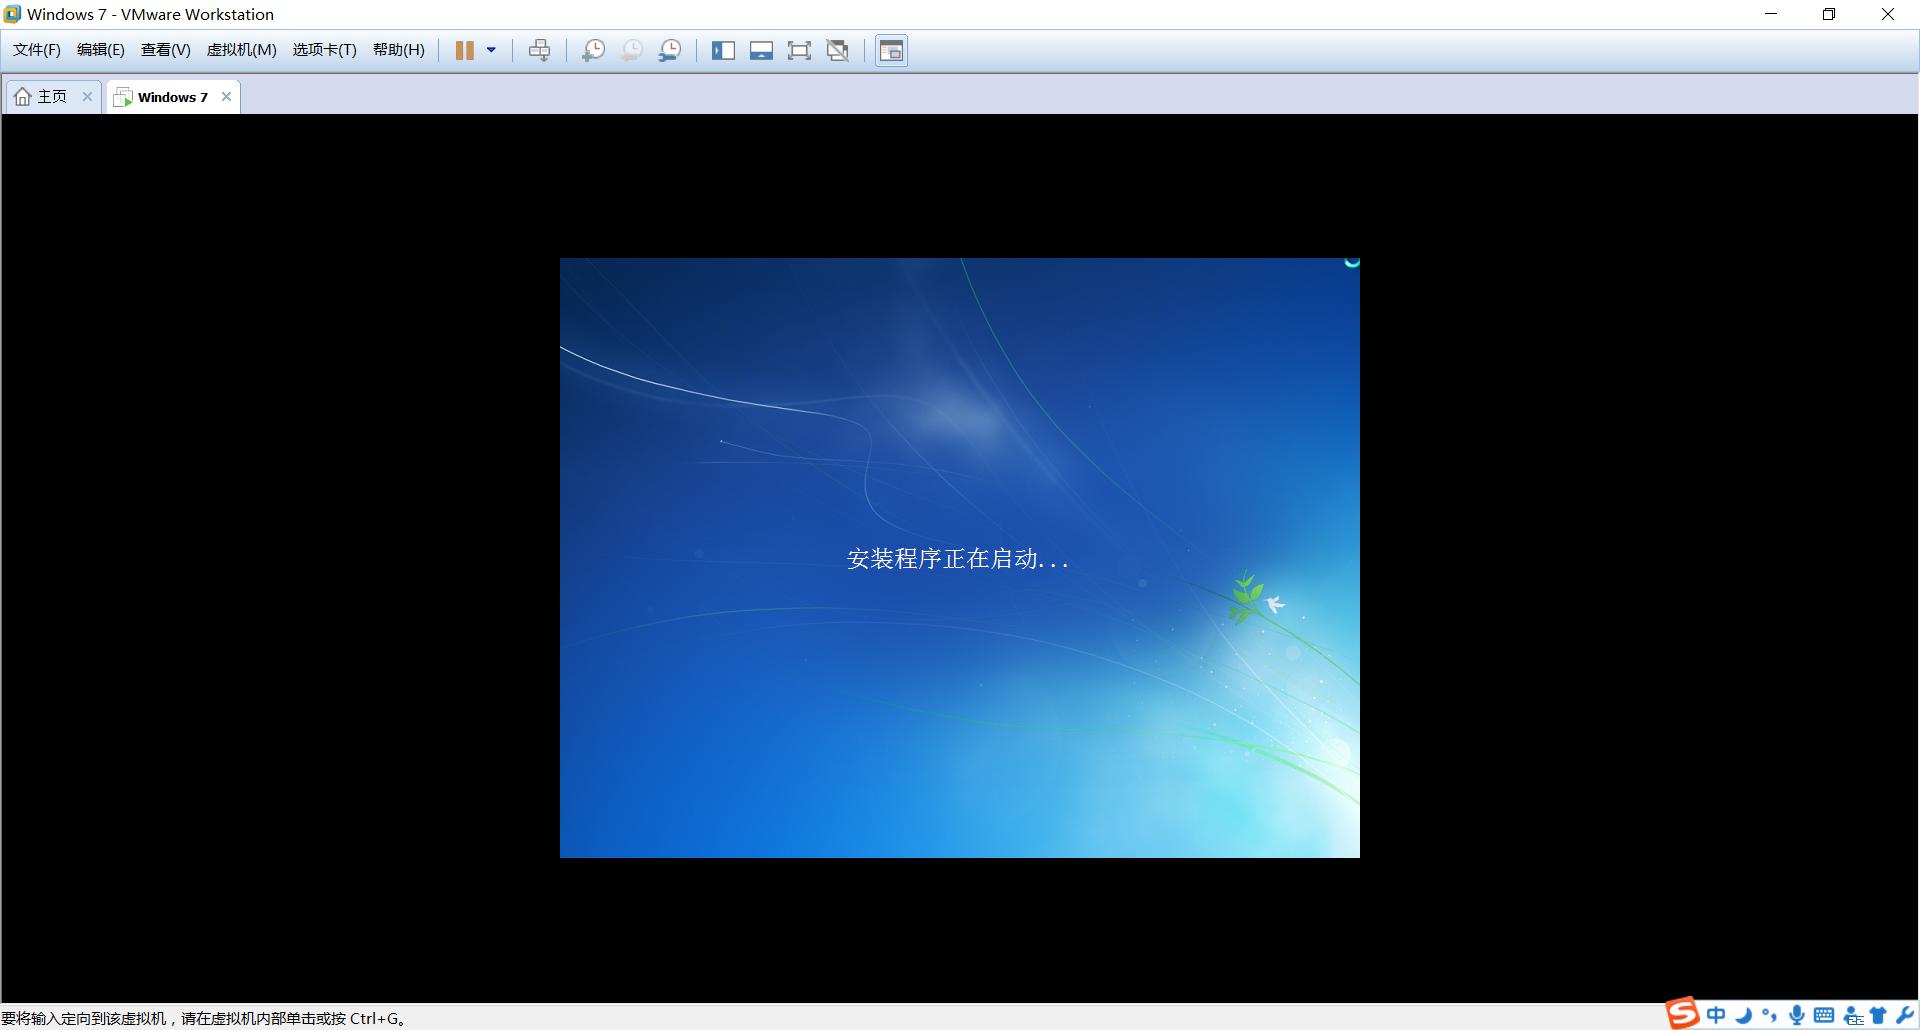Expand the power options dropdown arrow

pyautogui.click(x=491, y=51)
